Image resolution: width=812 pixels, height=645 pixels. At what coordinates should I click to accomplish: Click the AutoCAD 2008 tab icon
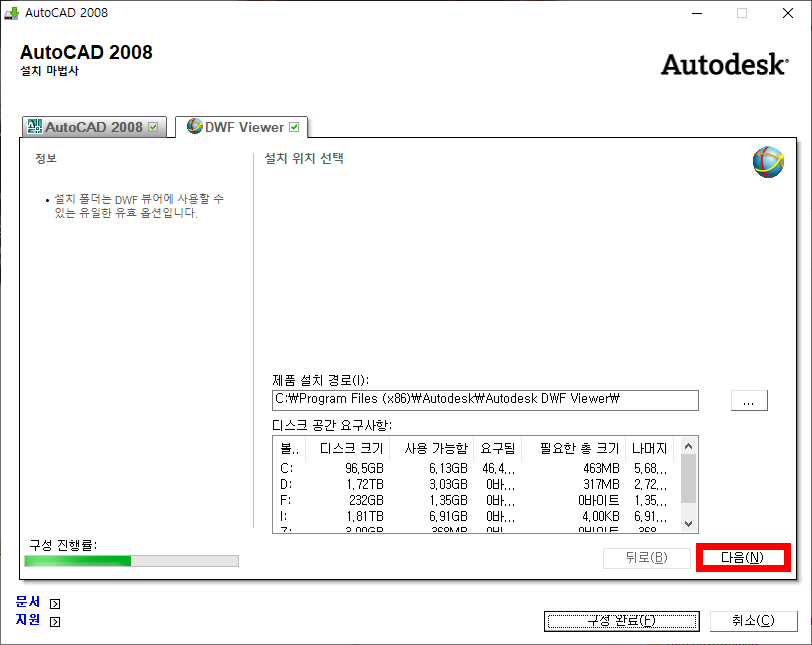point(35,126)
